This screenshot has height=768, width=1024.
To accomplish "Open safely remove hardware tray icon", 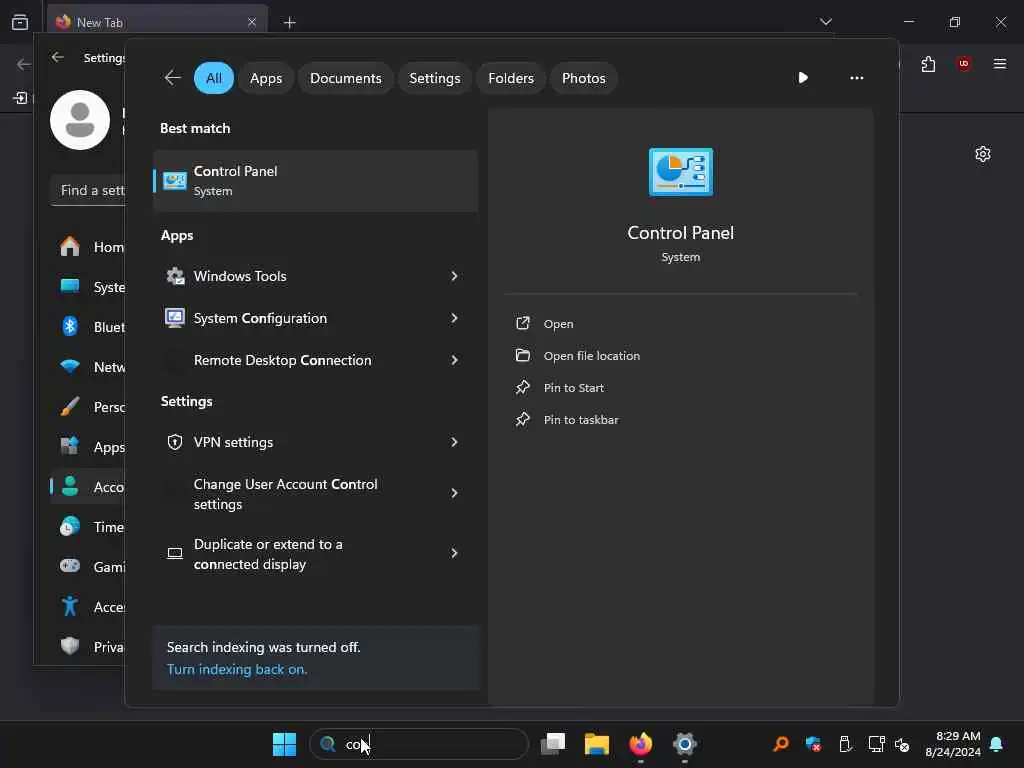I will [844, 744].
